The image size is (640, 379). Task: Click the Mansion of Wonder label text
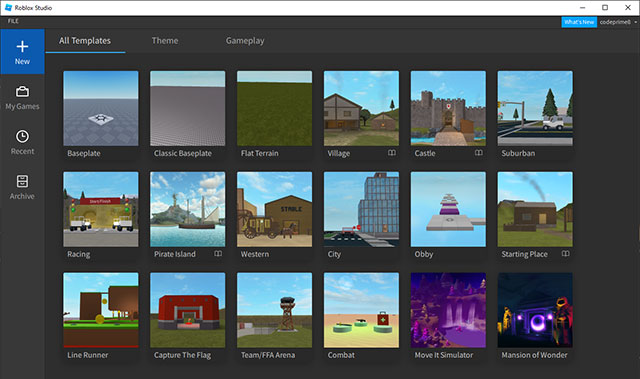[x=534, y=355]
